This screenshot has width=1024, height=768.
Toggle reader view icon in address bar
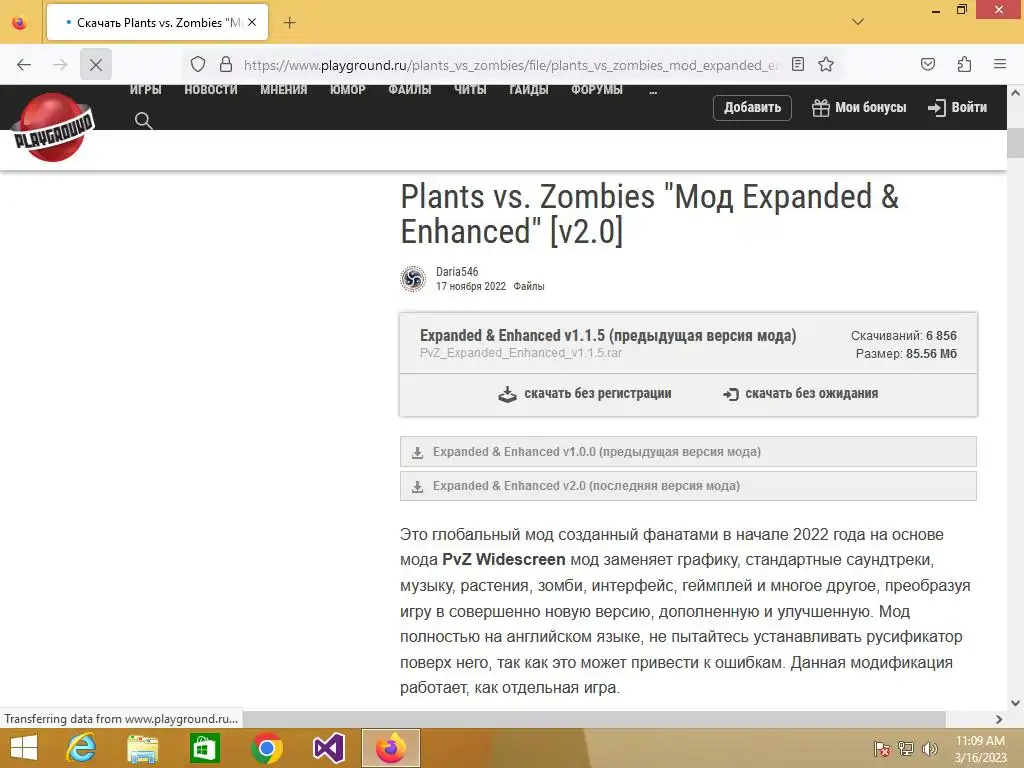[x=797, y=64]
